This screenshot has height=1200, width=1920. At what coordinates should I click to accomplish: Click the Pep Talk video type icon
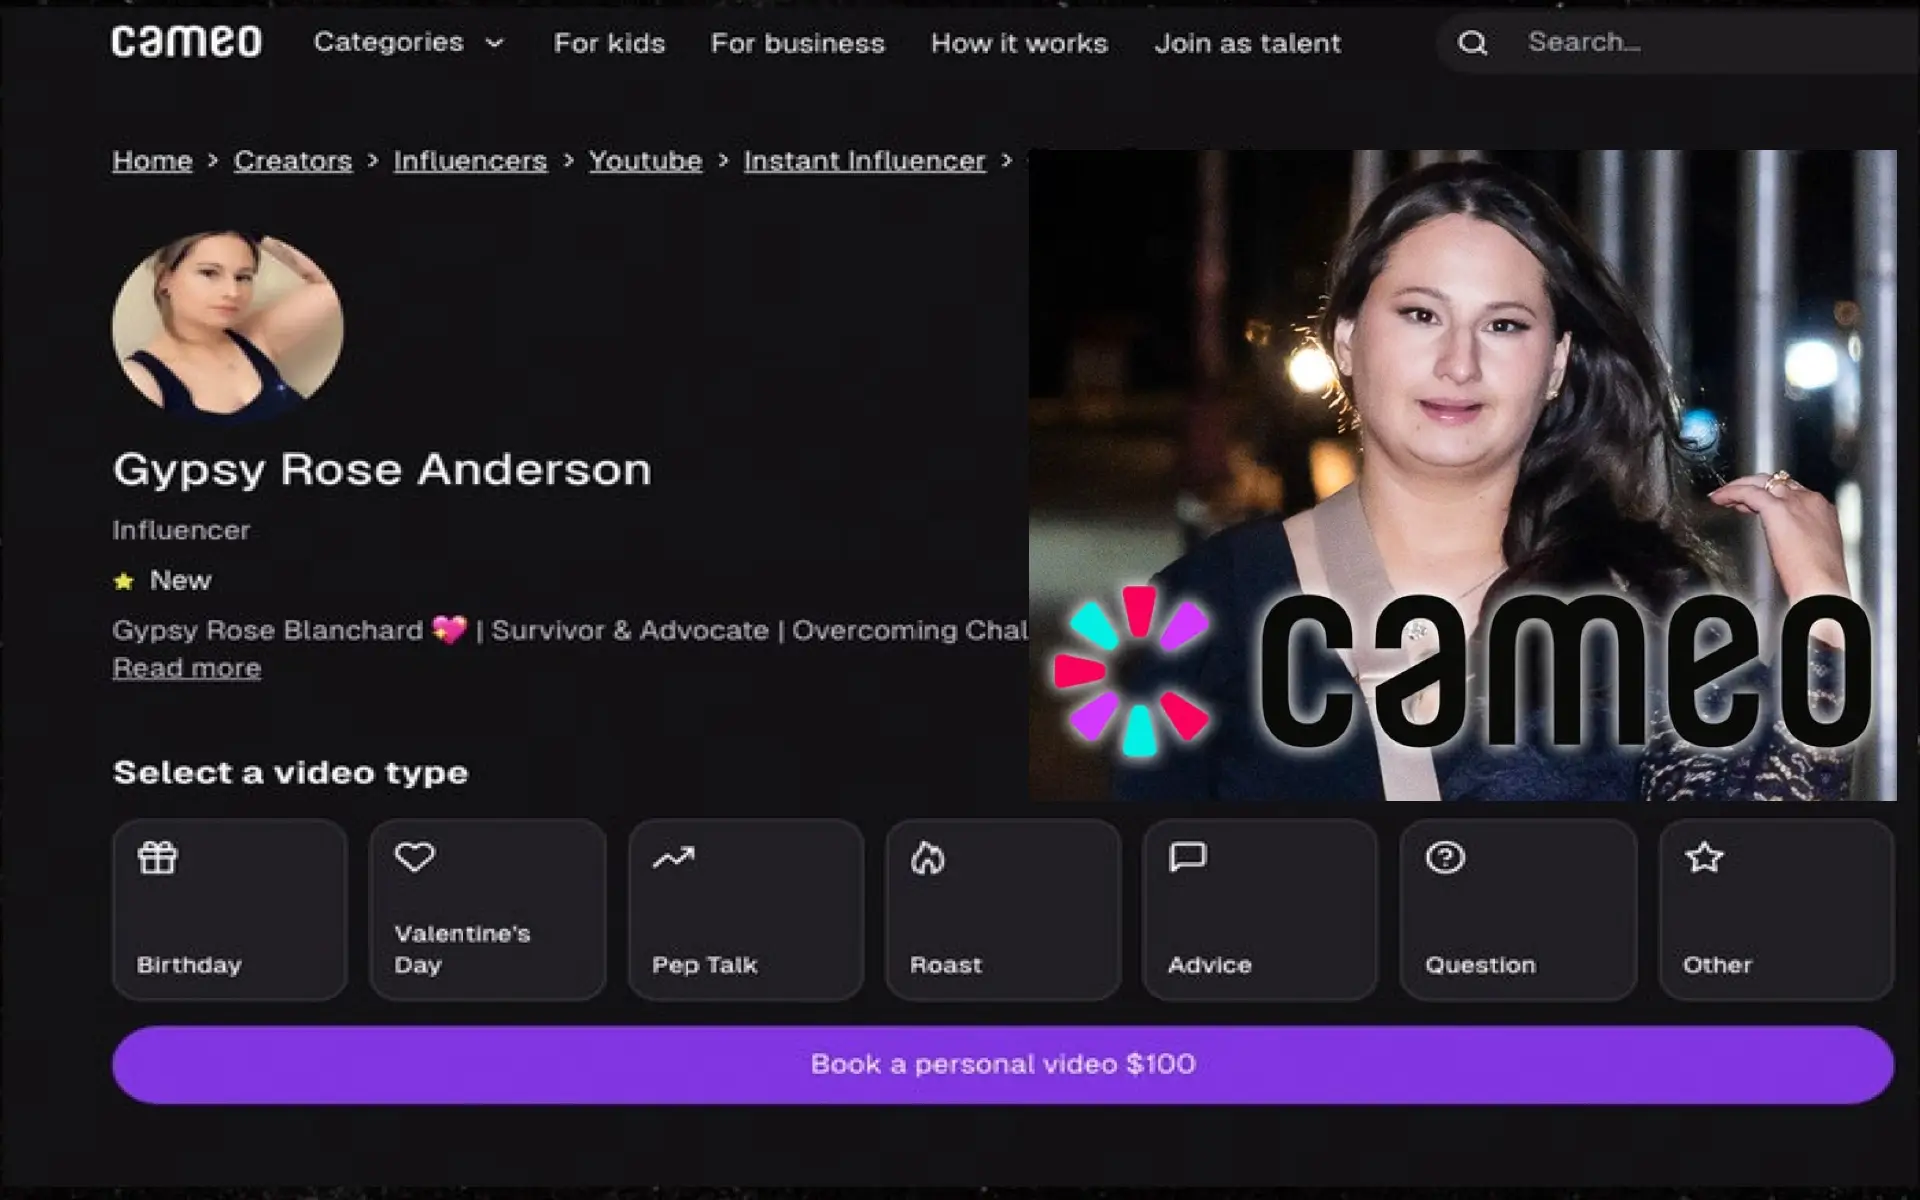(x=673, y=857)
